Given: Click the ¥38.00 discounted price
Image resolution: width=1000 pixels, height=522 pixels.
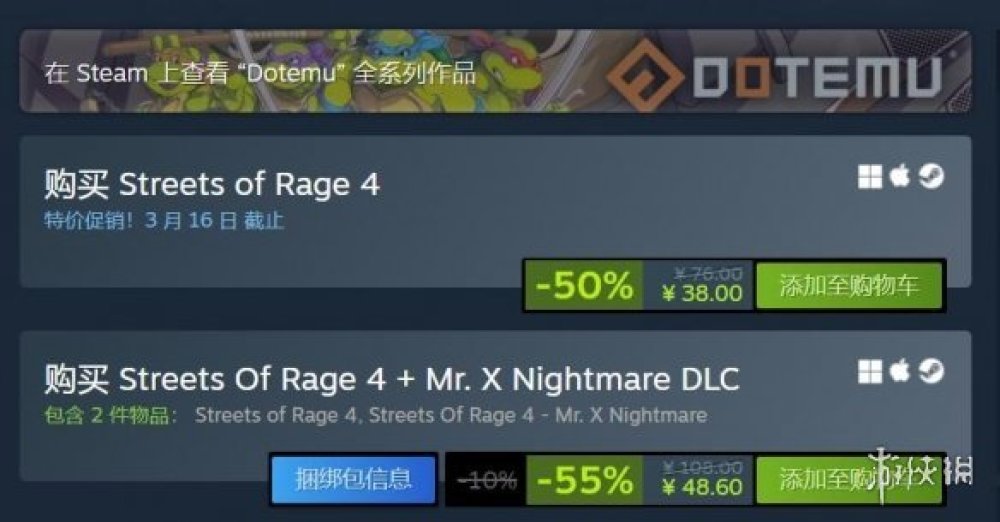Looking at the screenshot, I should coord(703,294).
